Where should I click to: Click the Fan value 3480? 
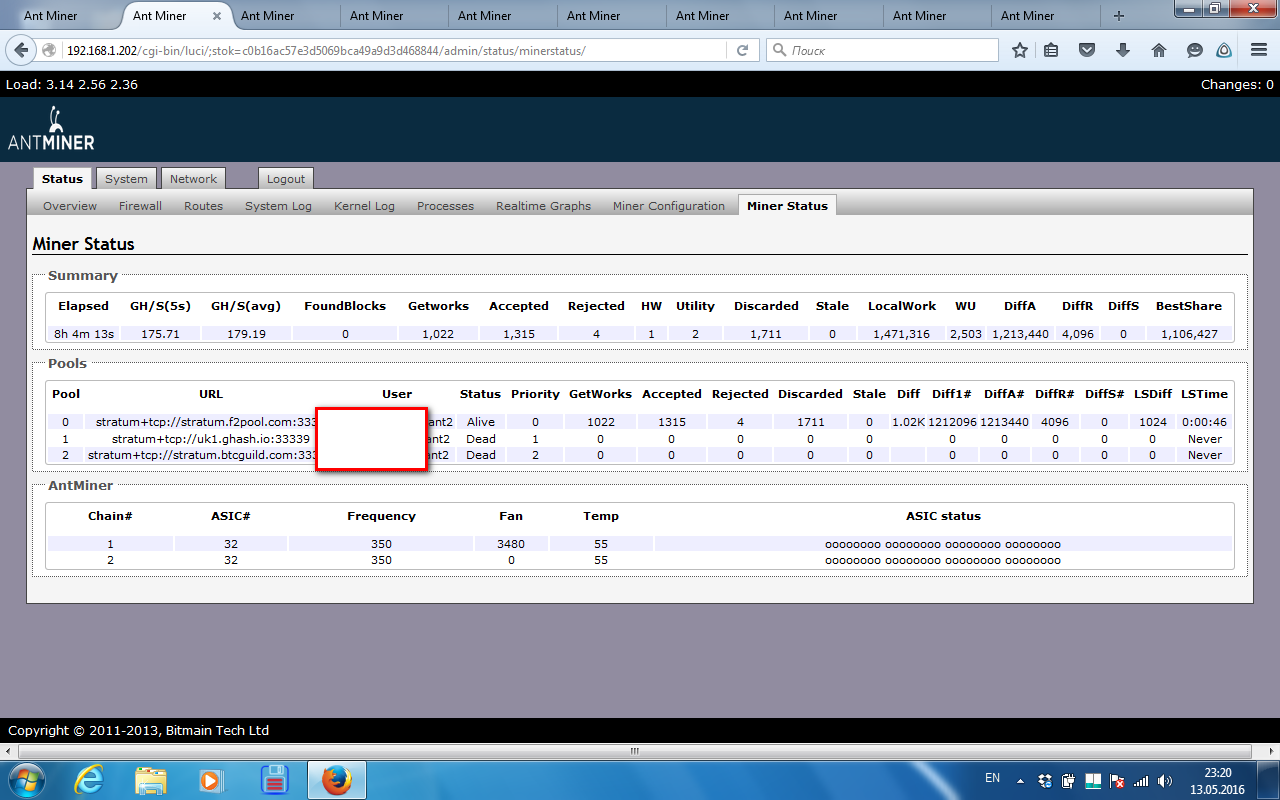[x=511, y=544]
